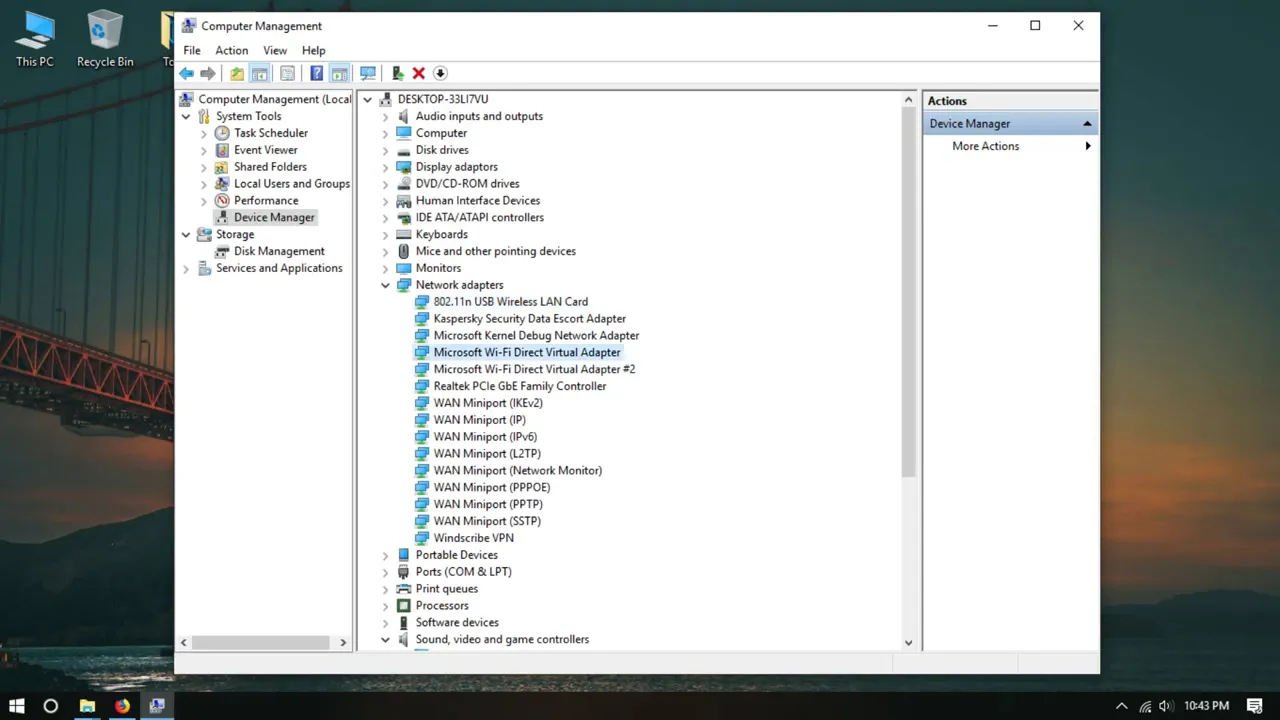Click the device list vertical scrollbar thumb

[908, 292]
